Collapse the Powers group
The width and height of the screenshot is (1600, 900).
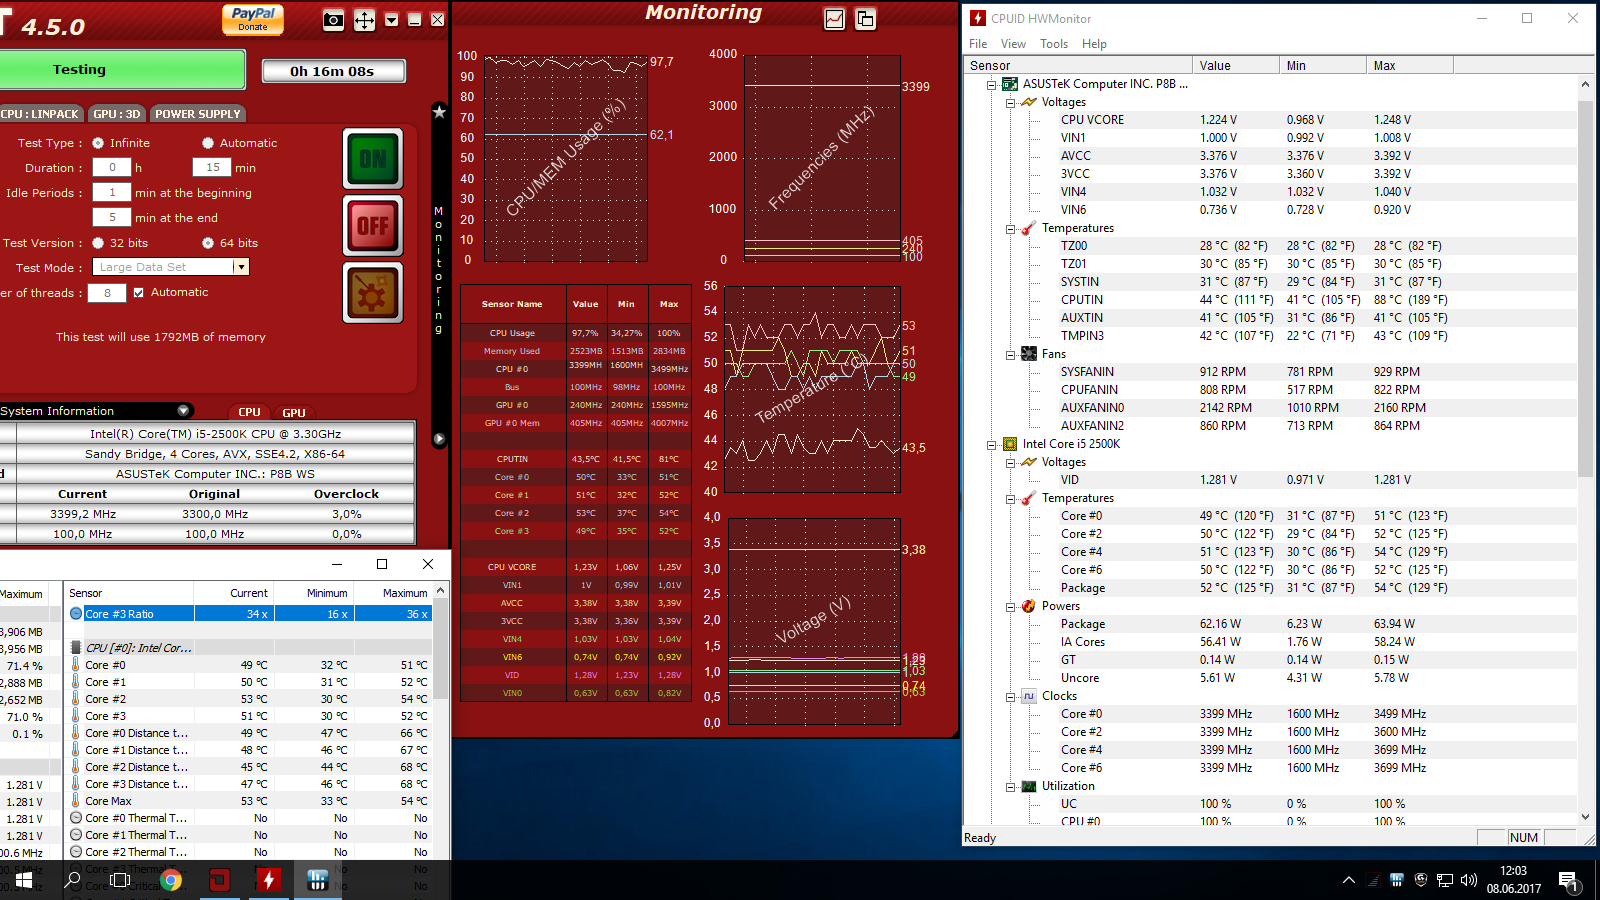(x=1010, y=607)
